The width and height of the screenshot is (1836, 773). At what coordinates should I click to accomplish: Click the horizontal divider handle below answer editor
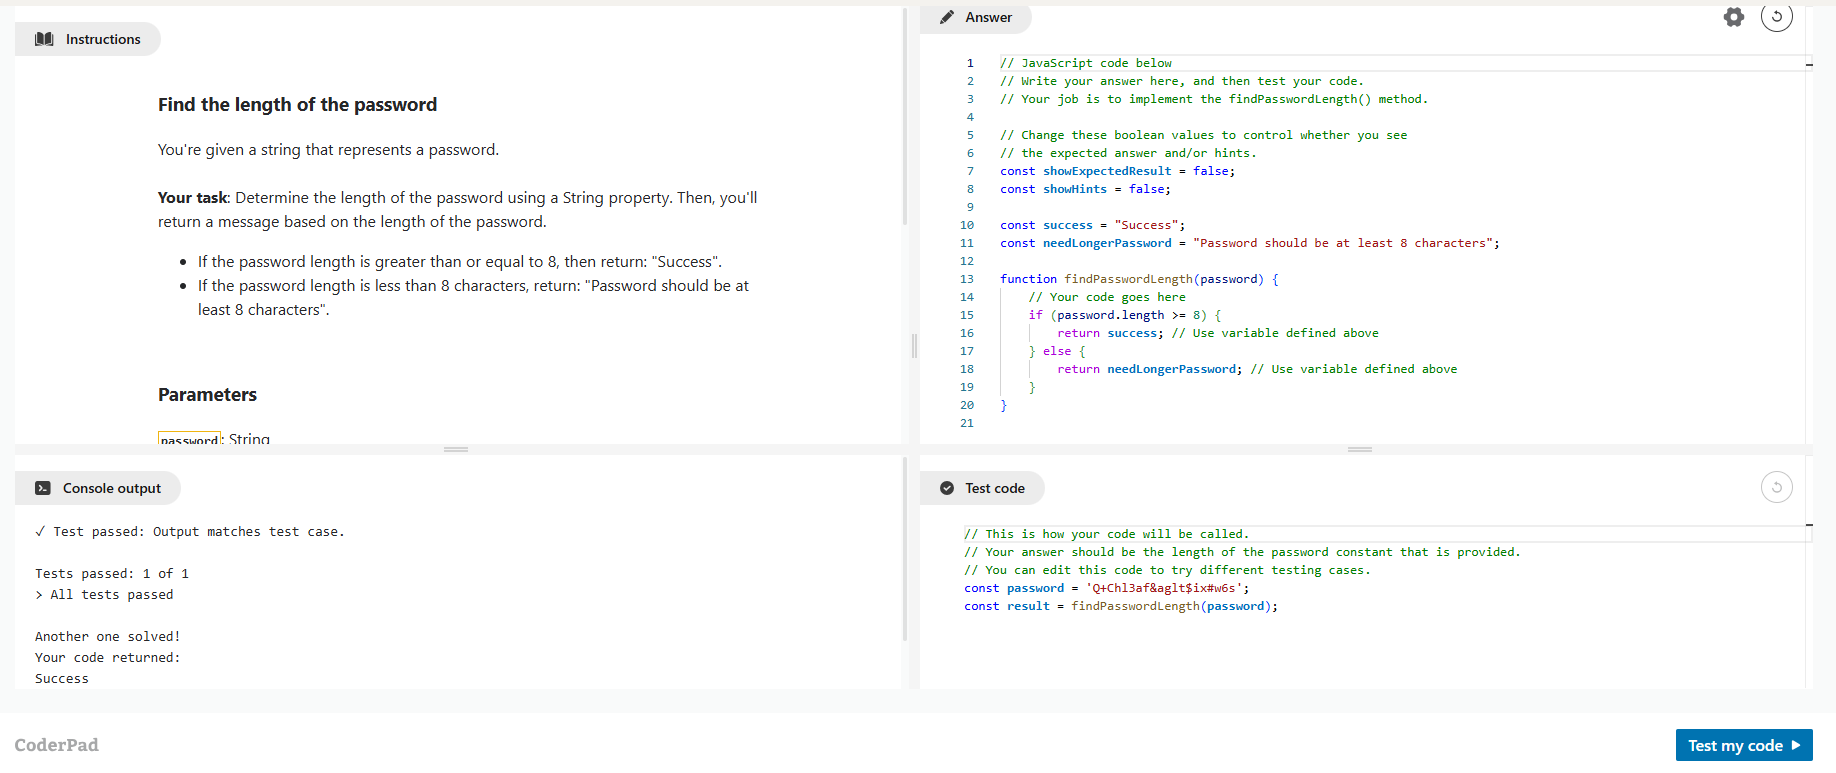[1359, 449]
